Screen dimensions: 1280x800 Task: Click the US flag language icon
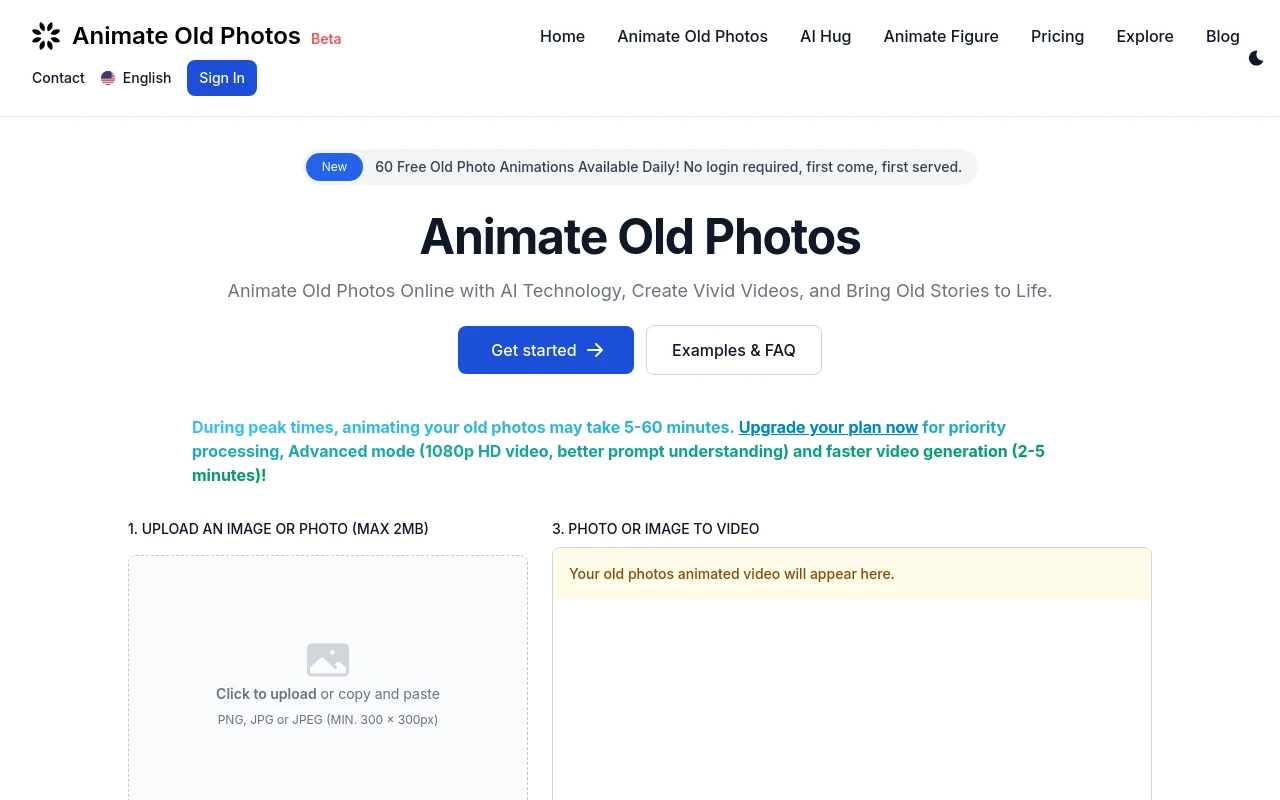[108, 77]
